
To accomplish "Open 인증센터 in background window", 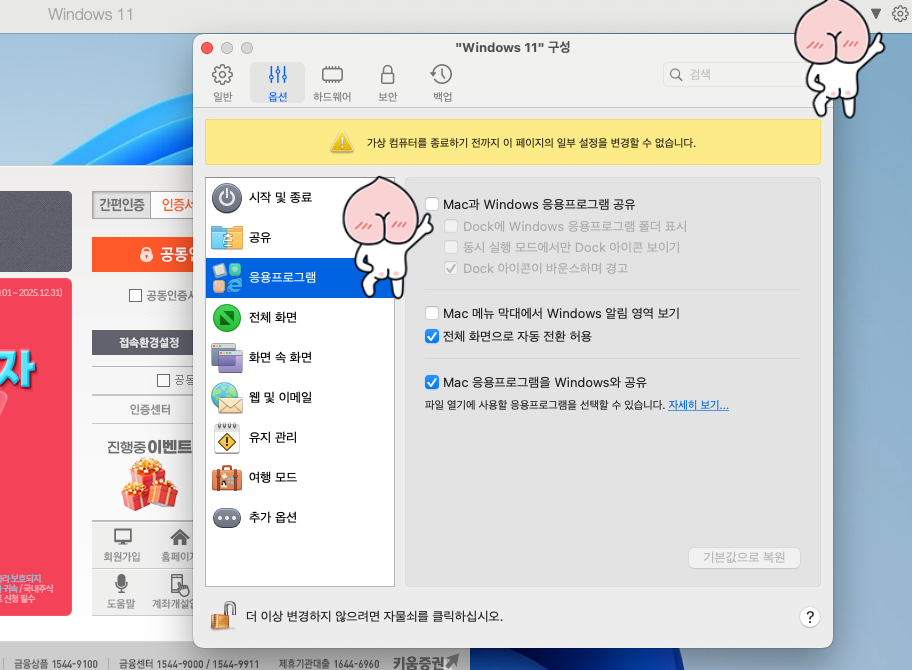I will pyautogui.click(x=150, y=409).
